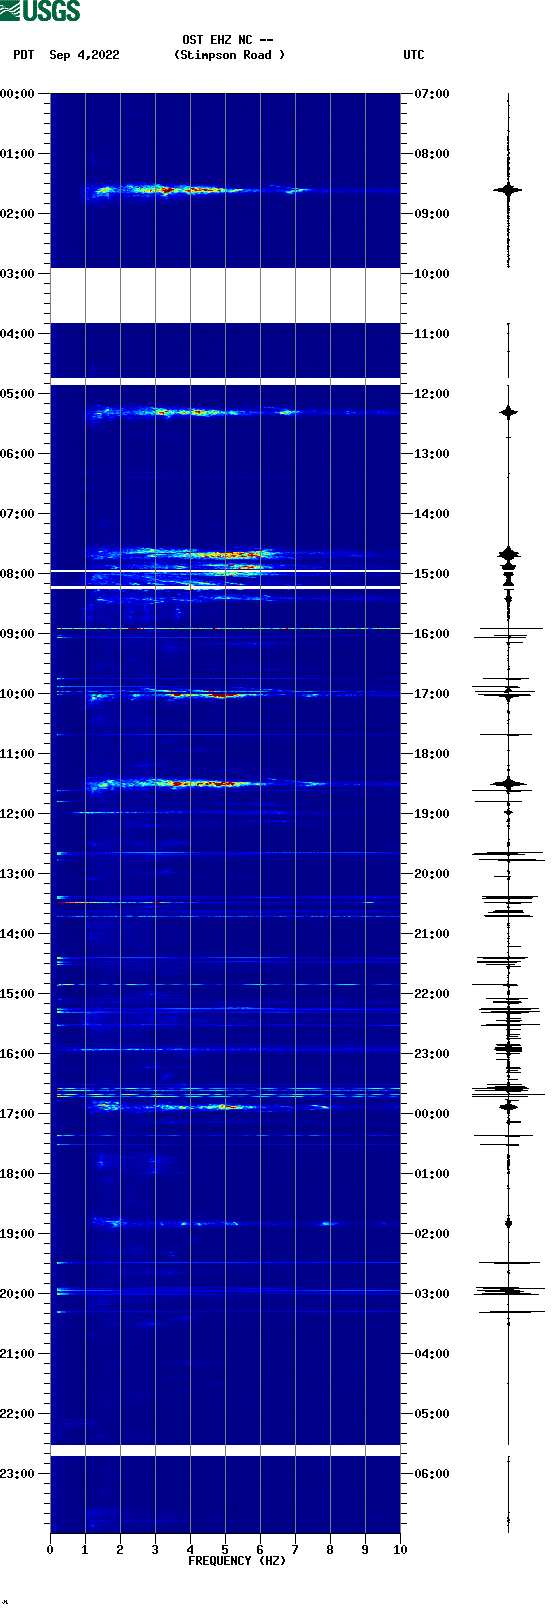Click the seismogram spike near 08:45 UTC
Viewport: 552px width, 1613px height.
pos(508,189)
